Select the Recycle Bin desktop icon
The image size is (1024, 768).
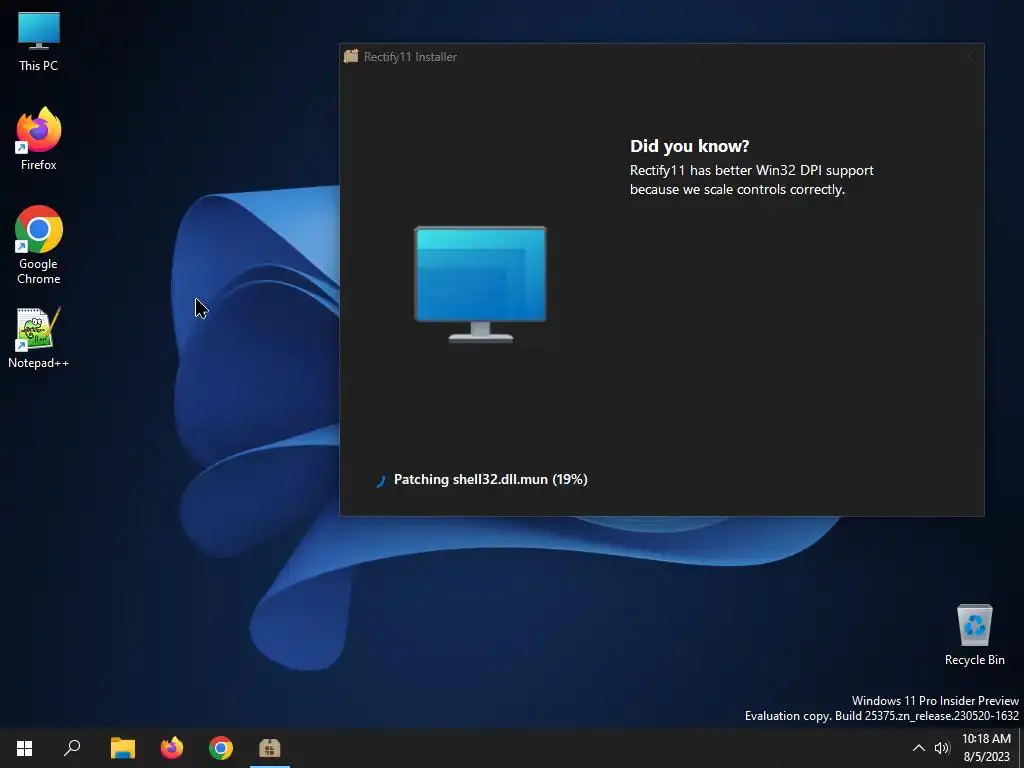(974, 635)
